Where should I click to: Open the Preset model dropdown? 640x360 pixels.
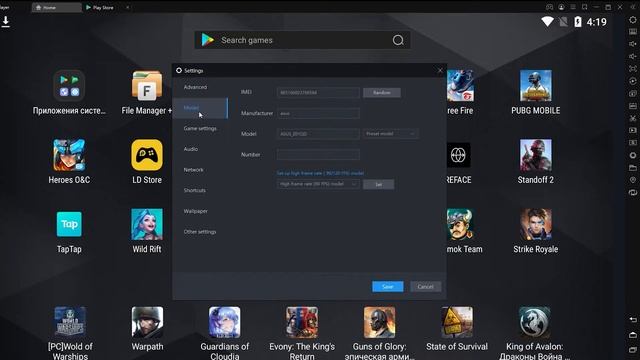click(390, 133)
